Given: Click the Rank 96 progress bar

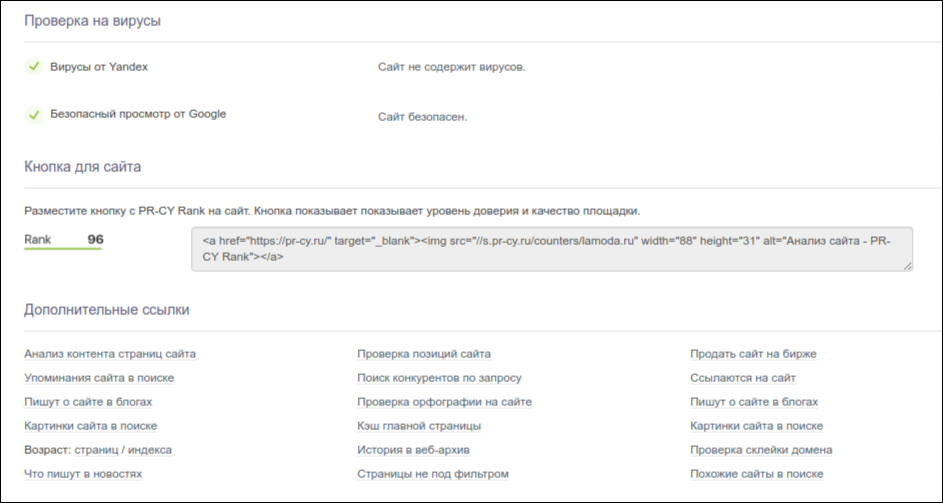Looking at the screenshot, I should 64,249.
